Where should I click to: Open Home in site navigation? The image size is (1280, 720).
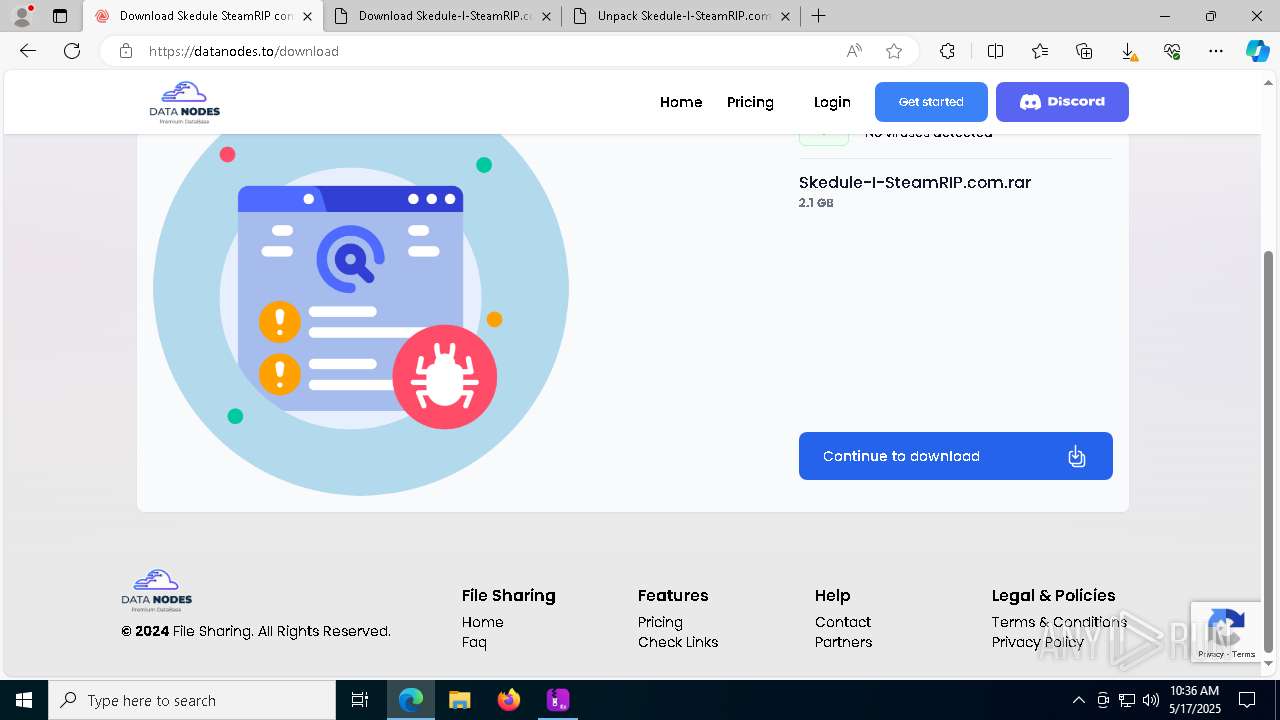[681, 102]
